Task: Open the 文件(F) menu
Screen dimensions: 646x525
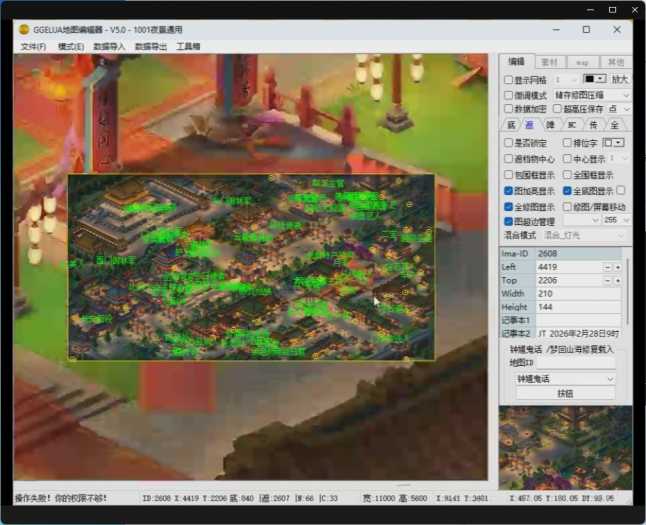Action: coord(33,47)
